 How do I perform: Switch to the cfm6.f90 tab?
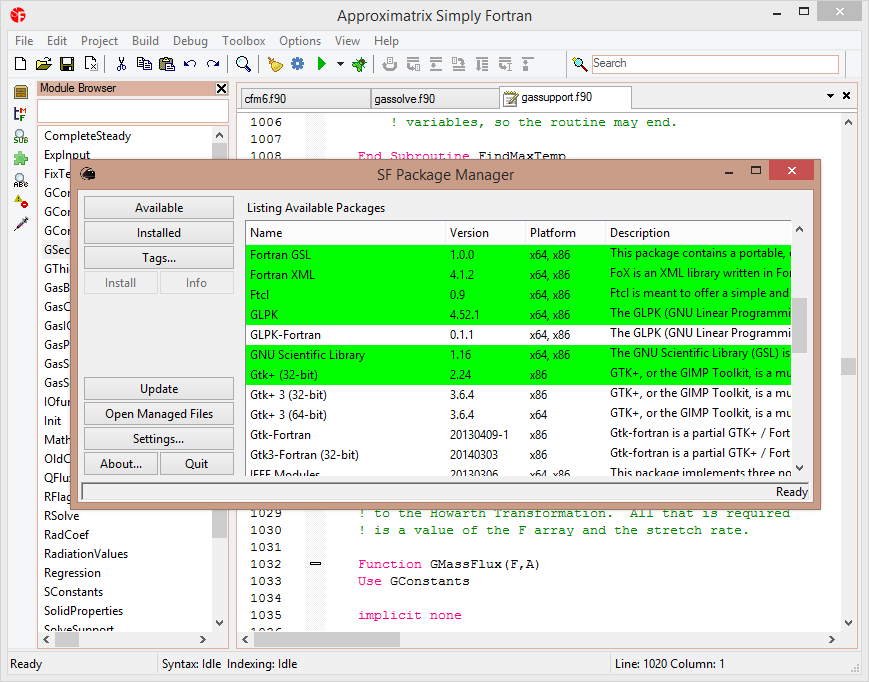pos(305,99)
